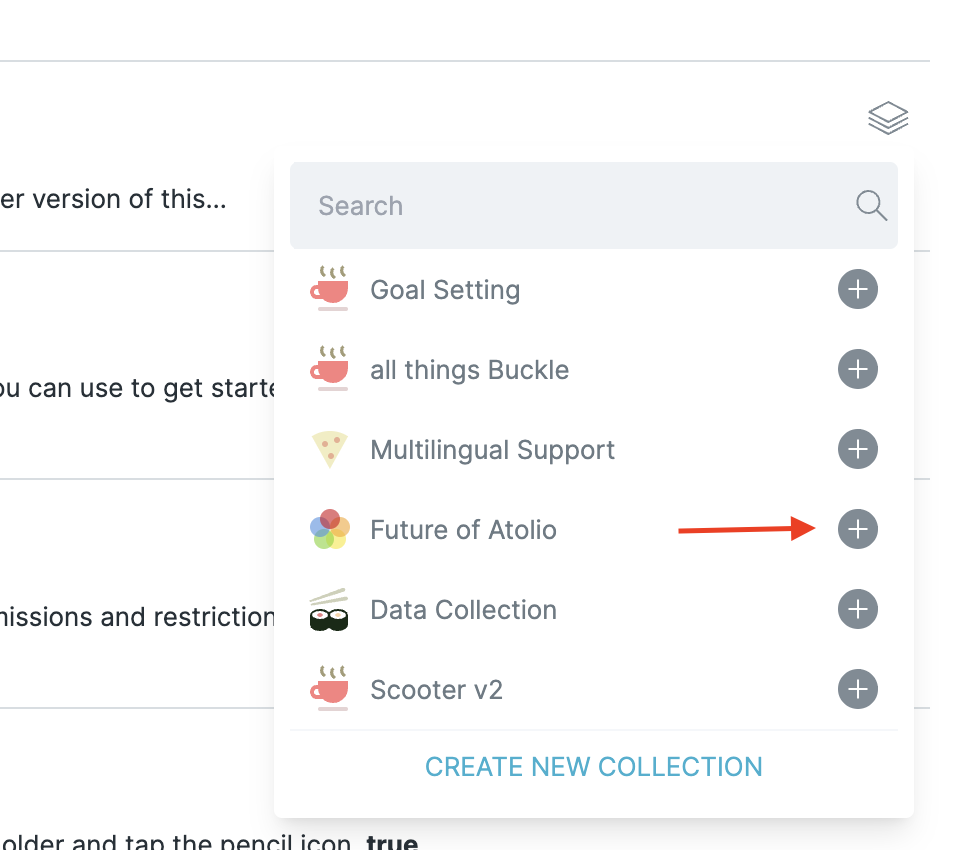This screenshot has width=972, height=850.
Task: Select Data Collection text label
Action: pyautogui.click(x=463, y=610)
